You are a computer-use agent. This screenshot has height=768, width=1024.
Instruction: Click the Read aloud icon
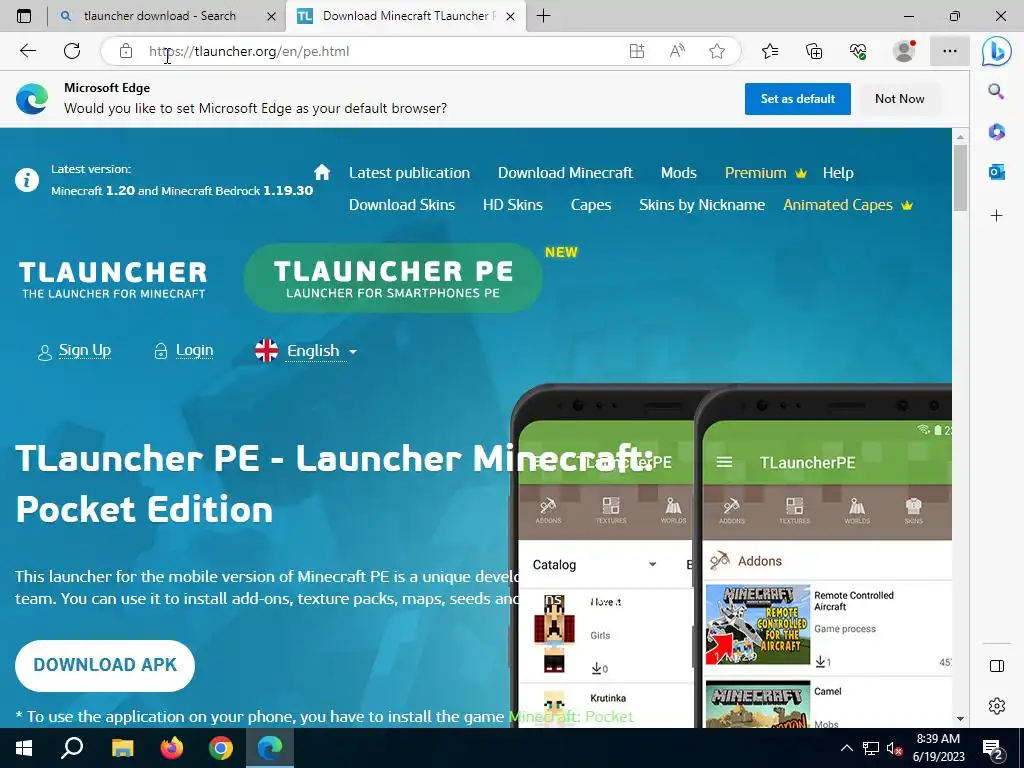point(677,51)
